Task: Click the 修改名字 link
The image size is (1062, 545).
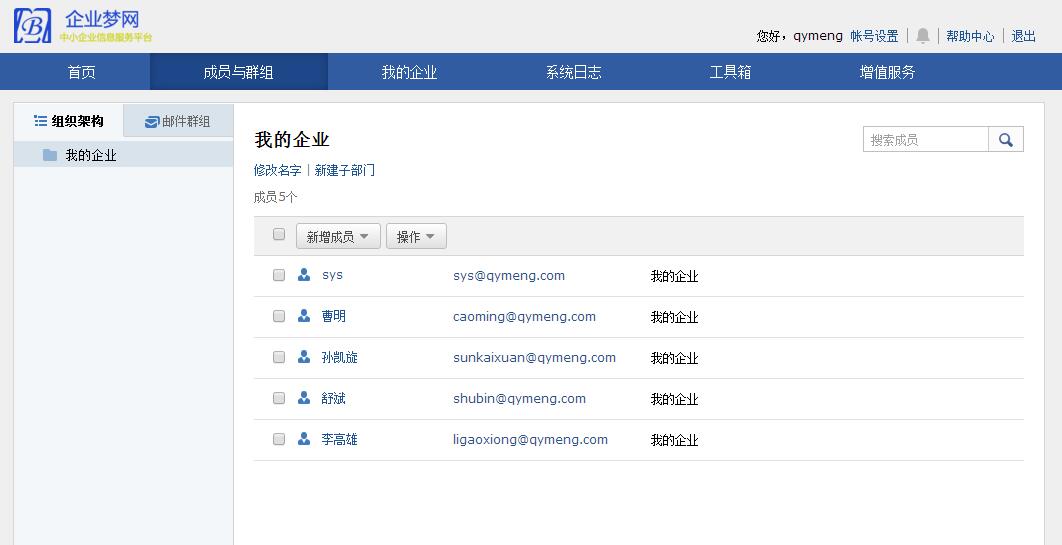Action: click(x=277, y=170)
